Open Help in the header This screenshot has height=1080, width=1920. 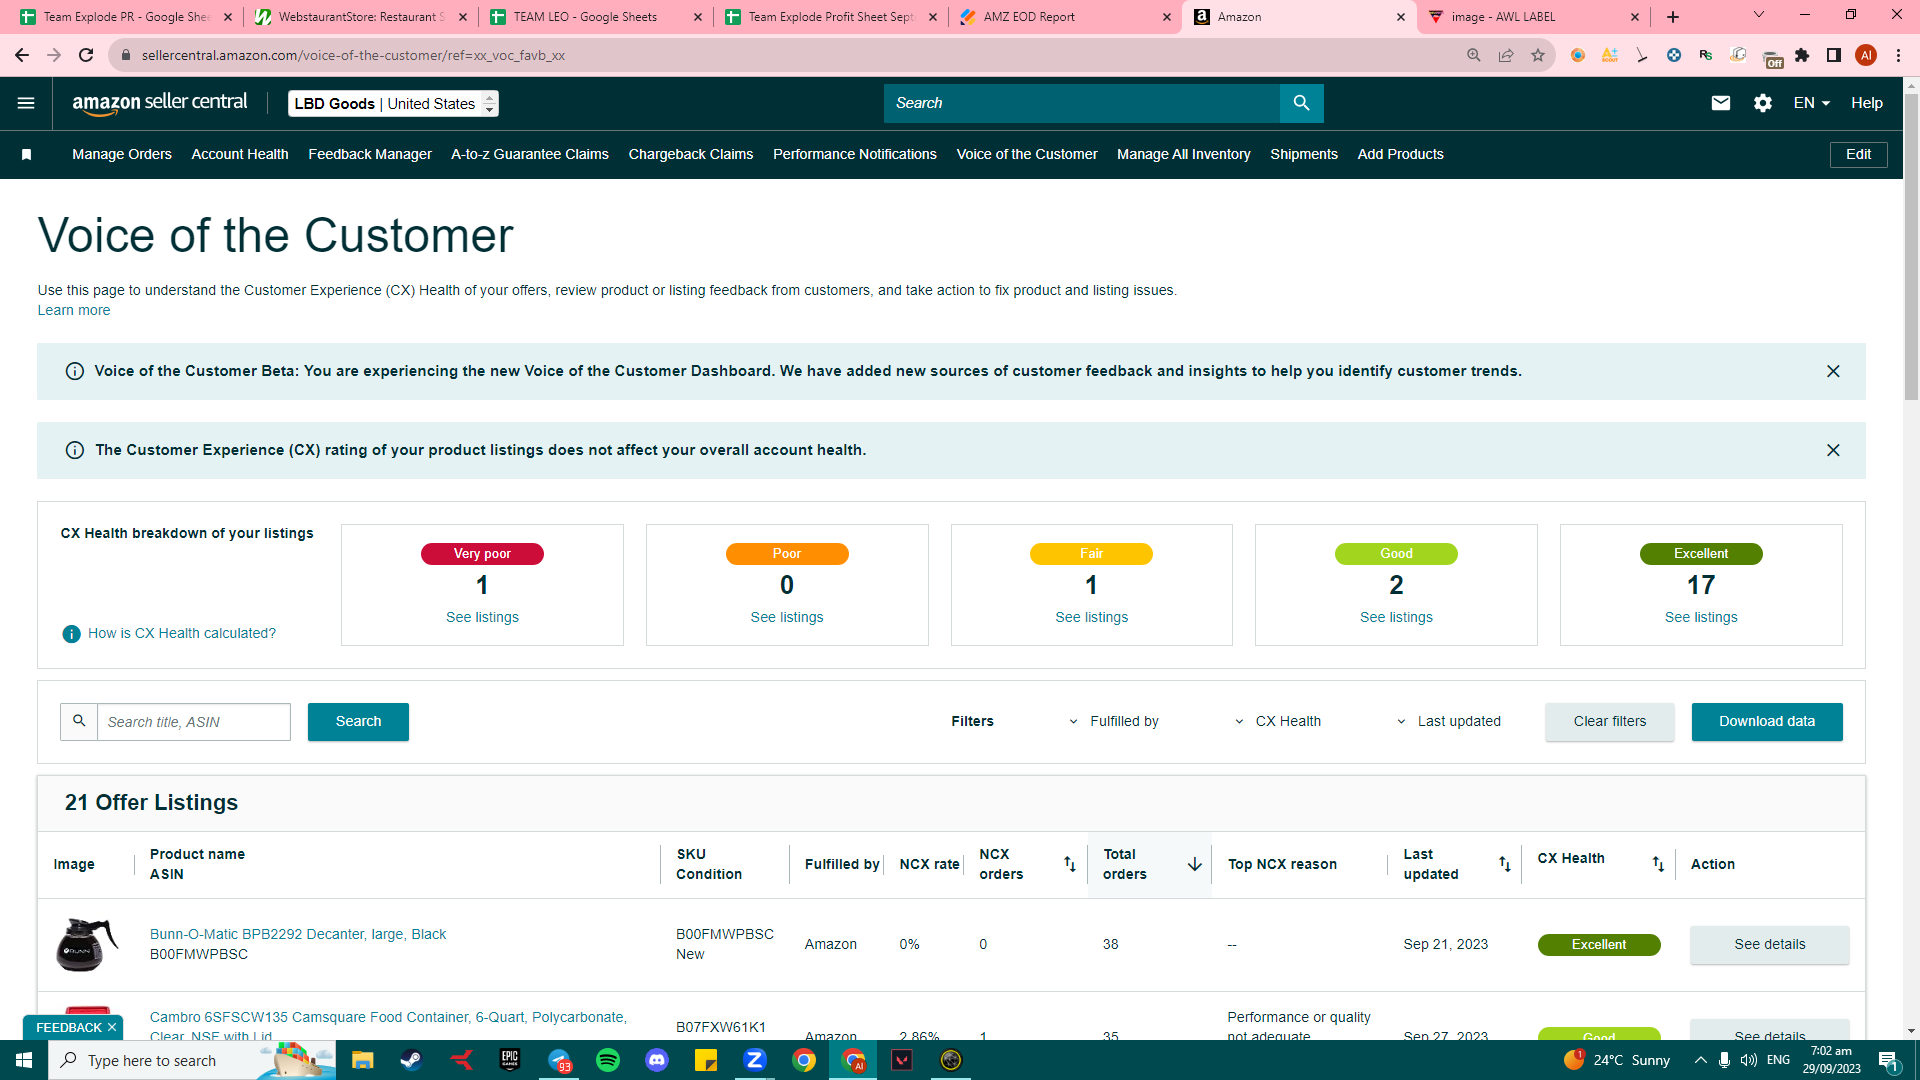[x=1867, y=103]
